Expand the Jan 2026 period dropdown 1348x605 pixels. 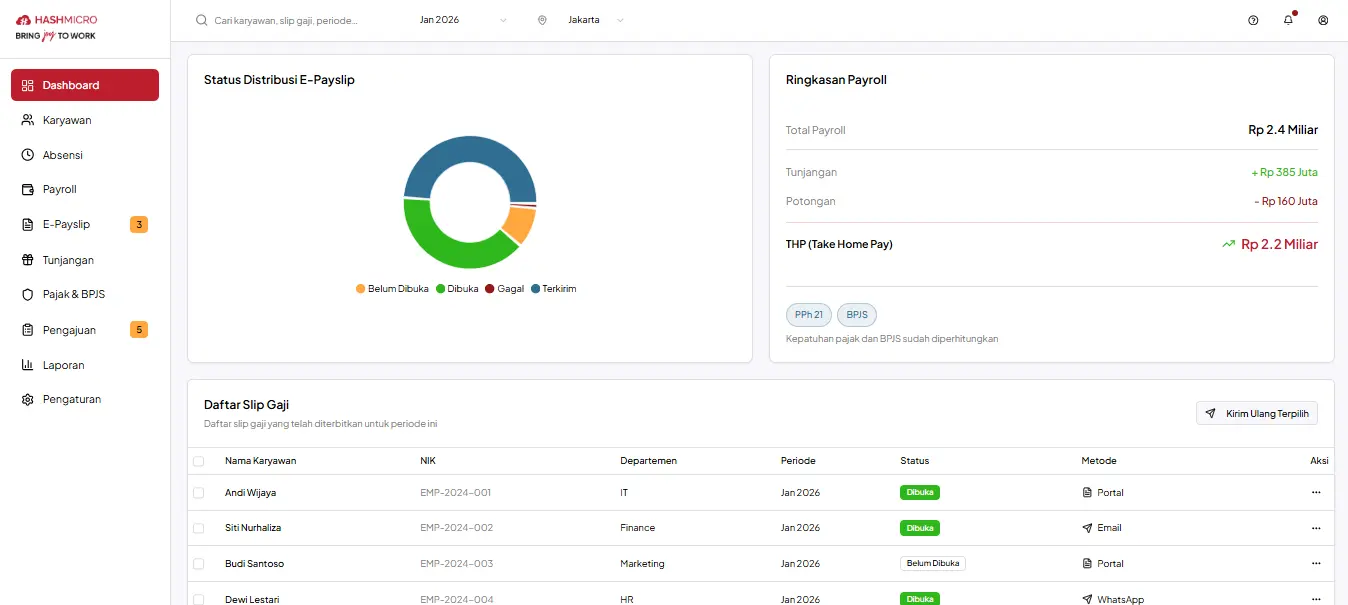coord(463,20)
